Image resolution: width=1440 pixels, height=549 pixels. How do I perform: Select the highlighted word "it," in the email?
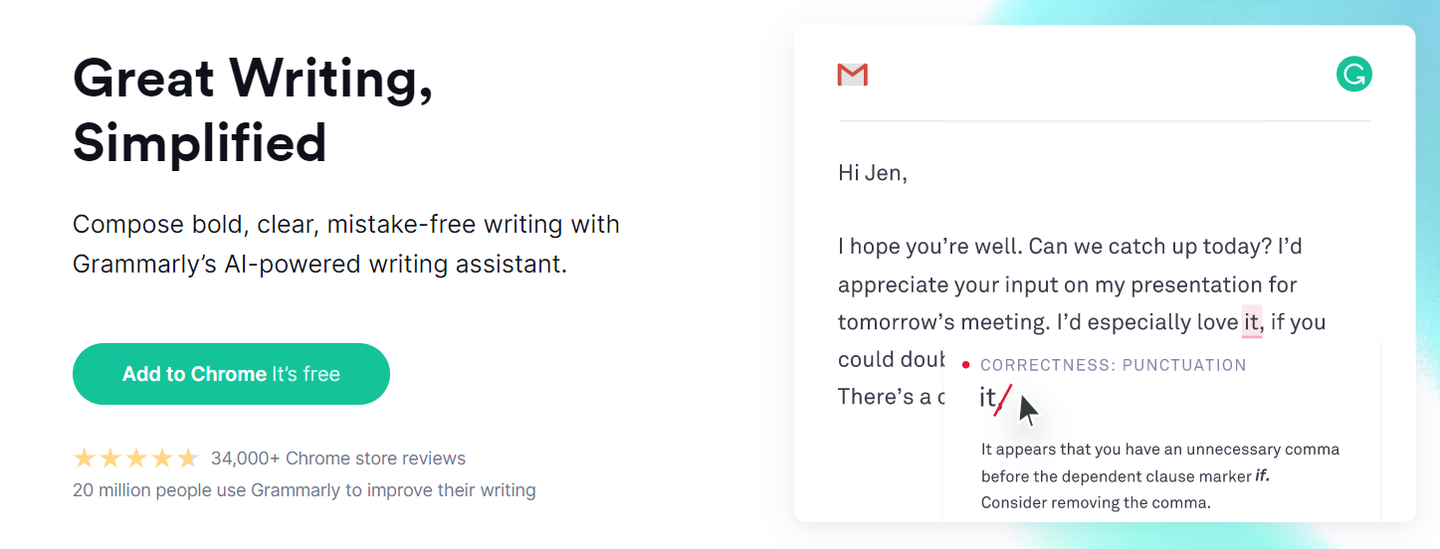coord(1252,323)
